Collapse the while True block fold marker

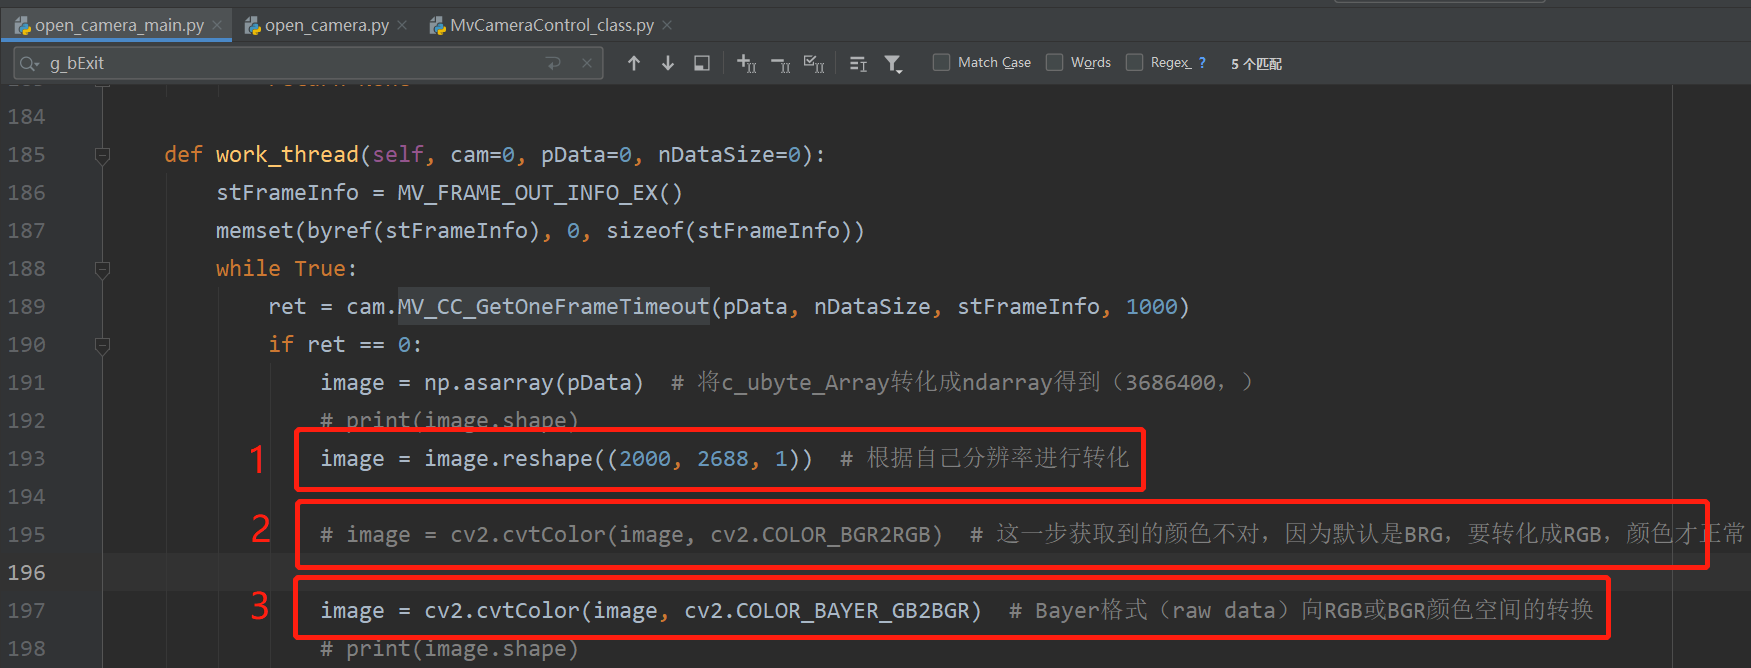[x=102, y=269]
